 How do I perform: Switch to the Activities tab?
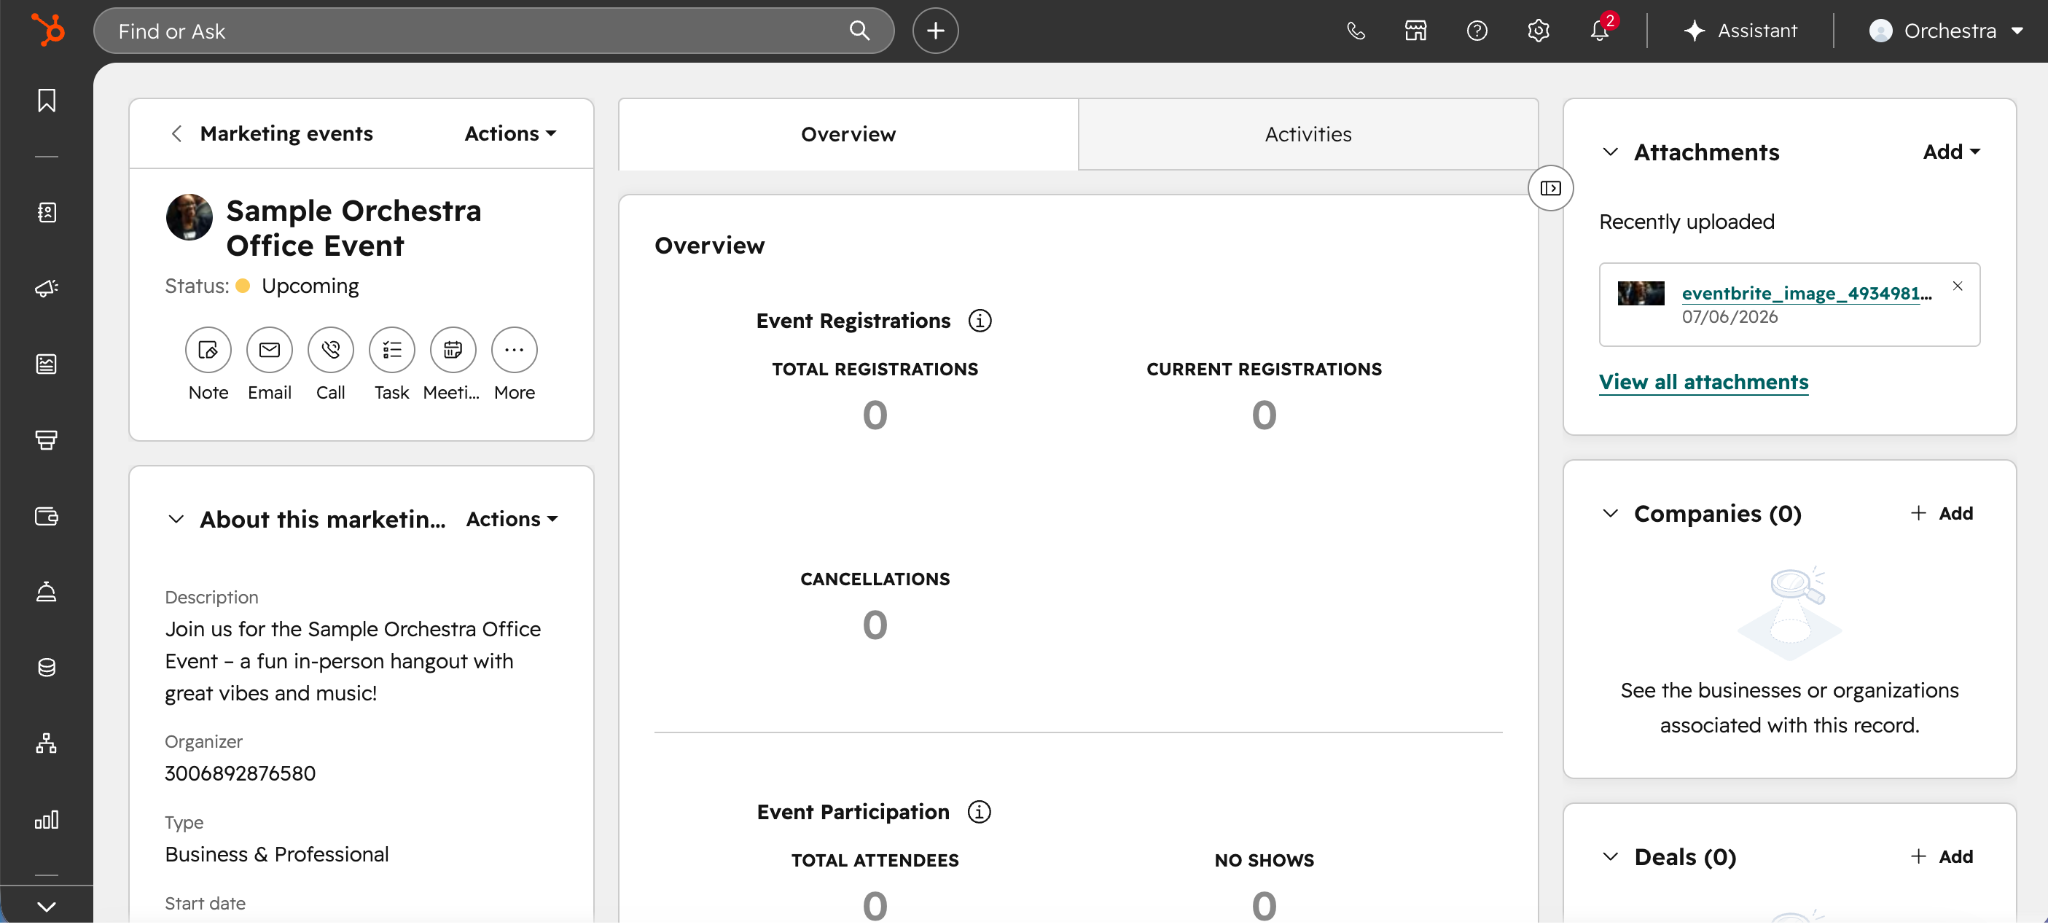tap(1308, 134)
